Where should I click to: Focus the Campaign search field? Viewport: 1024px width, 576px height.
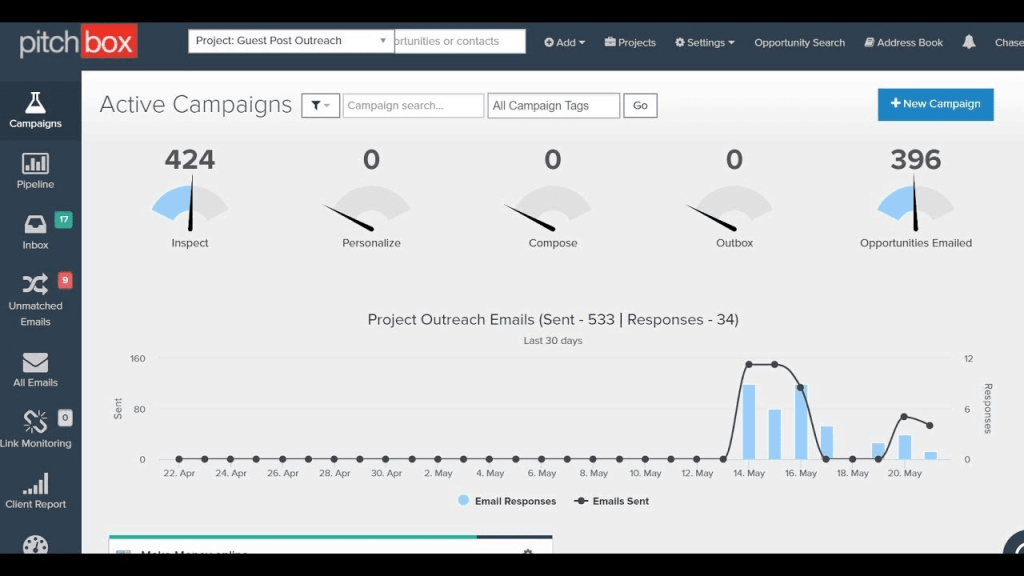pyautogui.click(x=412, y=105)
